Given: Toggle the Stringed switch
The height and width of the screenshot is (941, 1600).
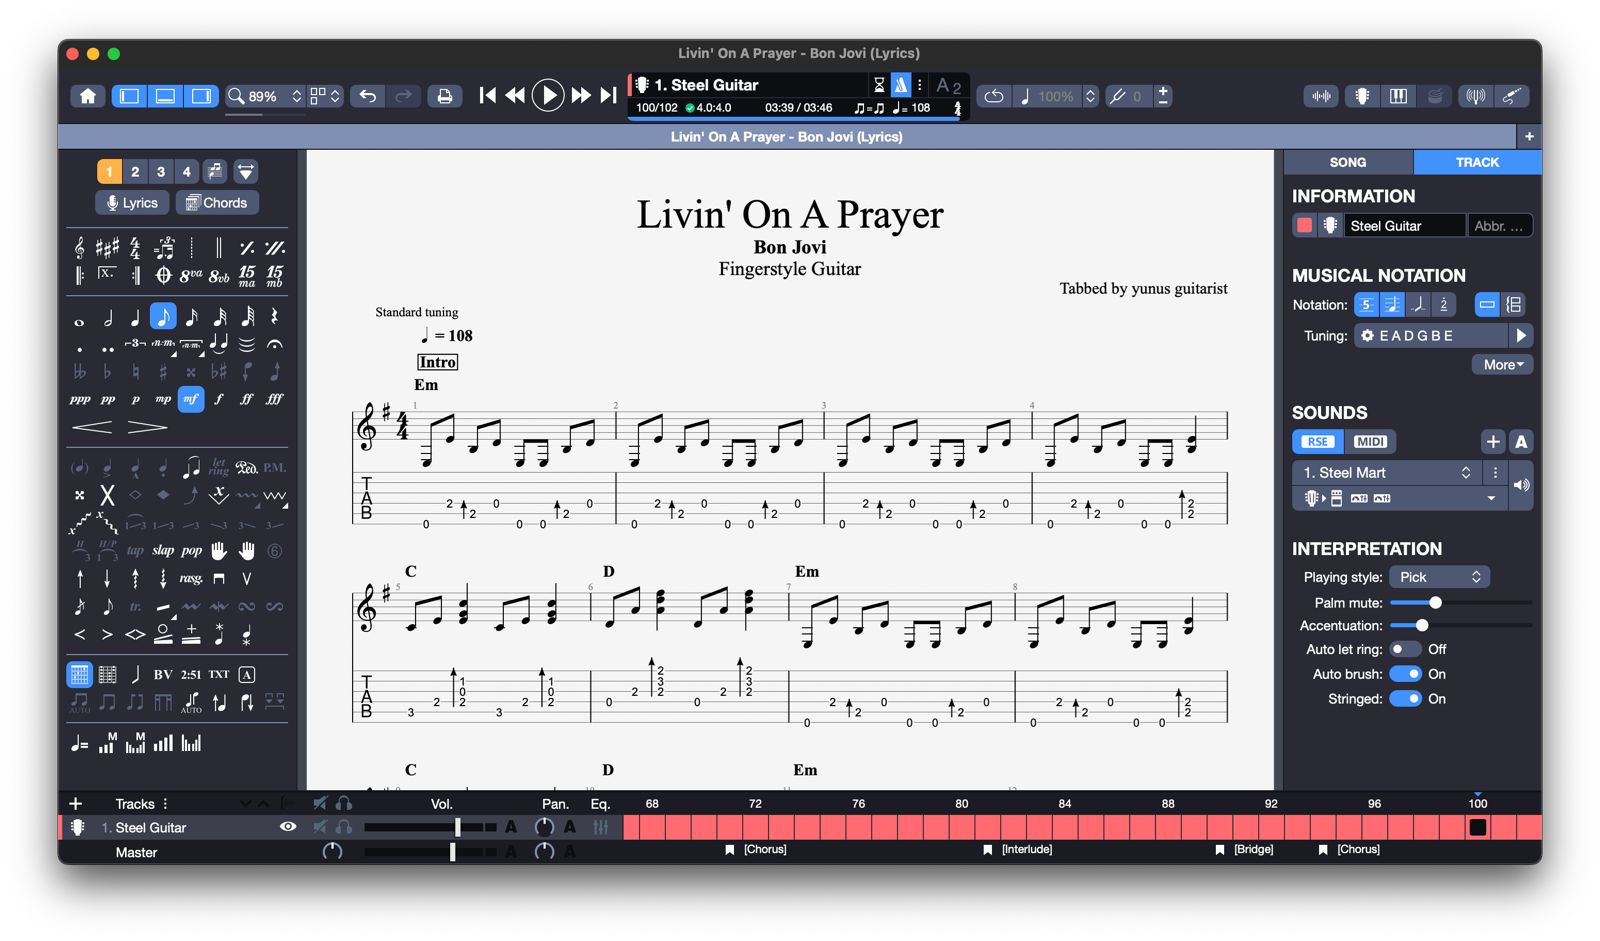Looking at the screenshot, I should click(1405, 699).
